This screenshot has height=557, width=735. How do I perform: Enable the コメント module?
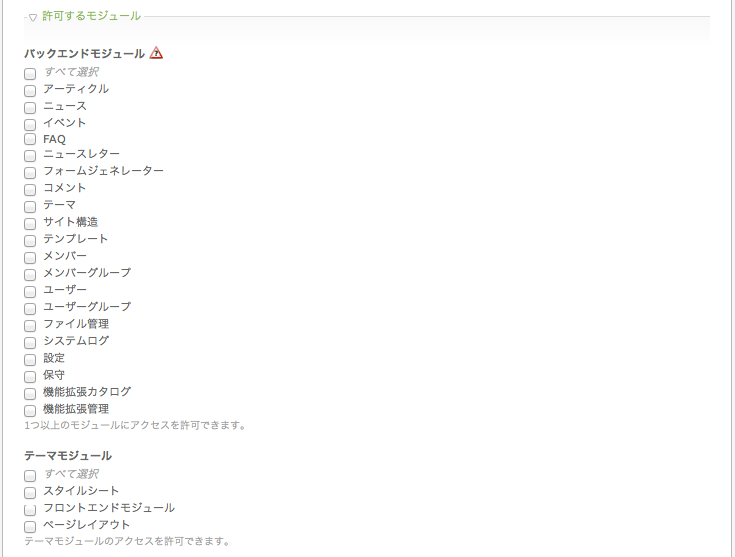[x=30, y=189]
